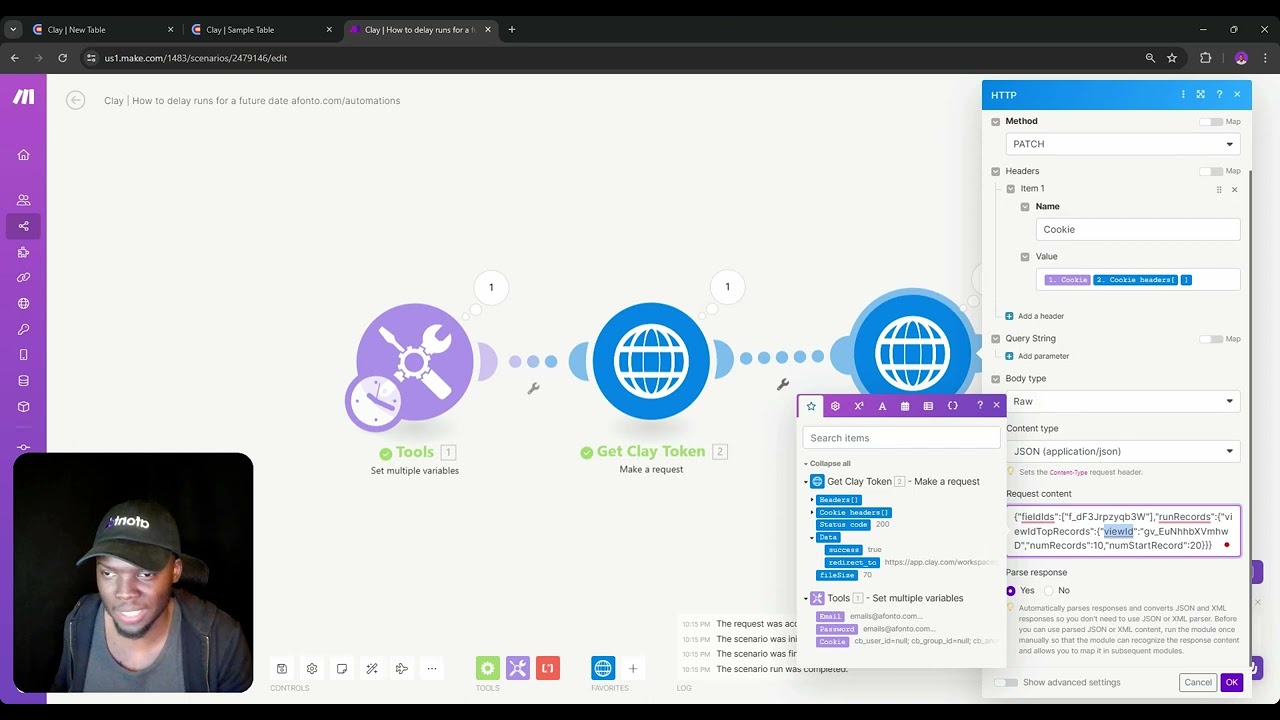Switch to Date and time functions tab
This screenshot has width=1280, height=720.
(905, 406)
